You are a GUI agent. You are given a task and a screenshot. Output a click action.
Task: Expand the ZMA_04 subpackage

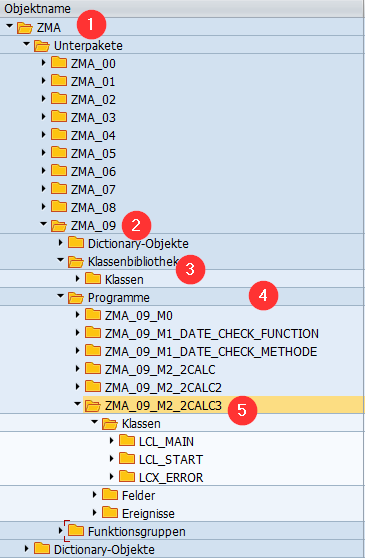point(43,135)
